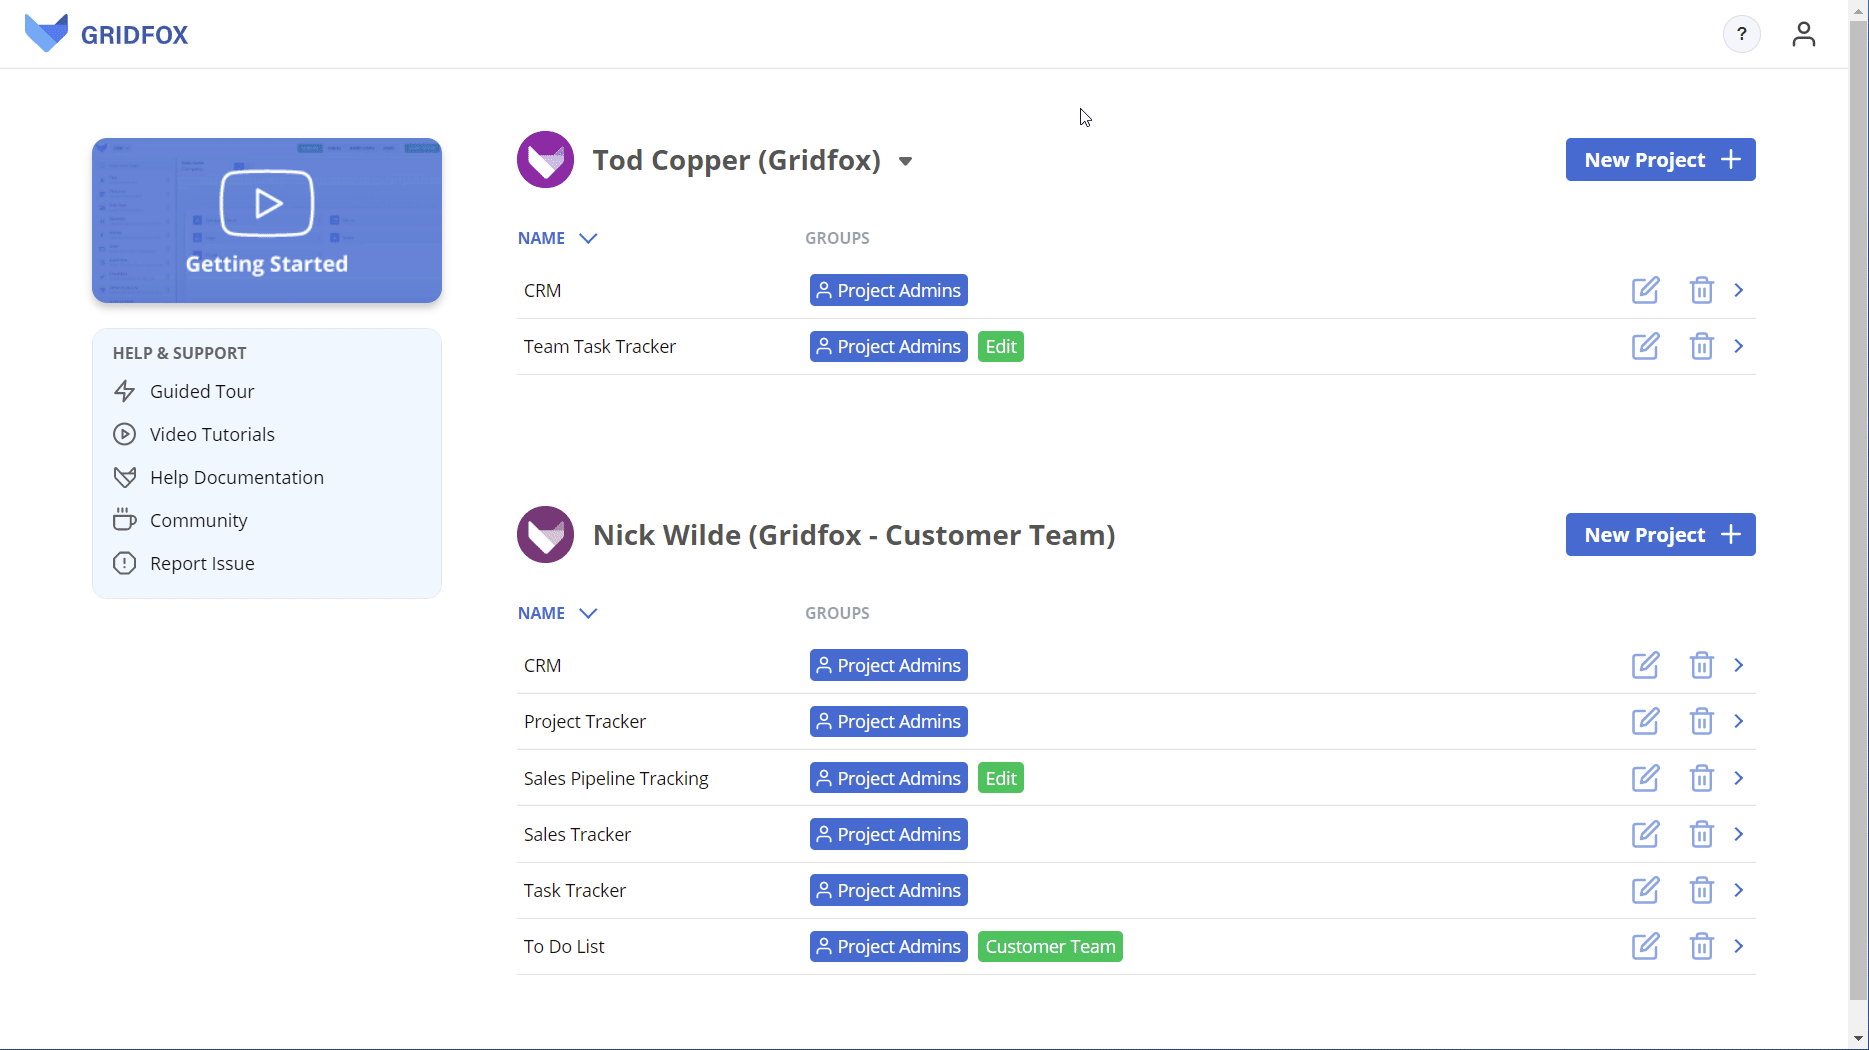Click Tod Copper's purple account avatar
The height and width of the screenshot is (1050, 1869).
pyautogui.click(x=545, y=160)
